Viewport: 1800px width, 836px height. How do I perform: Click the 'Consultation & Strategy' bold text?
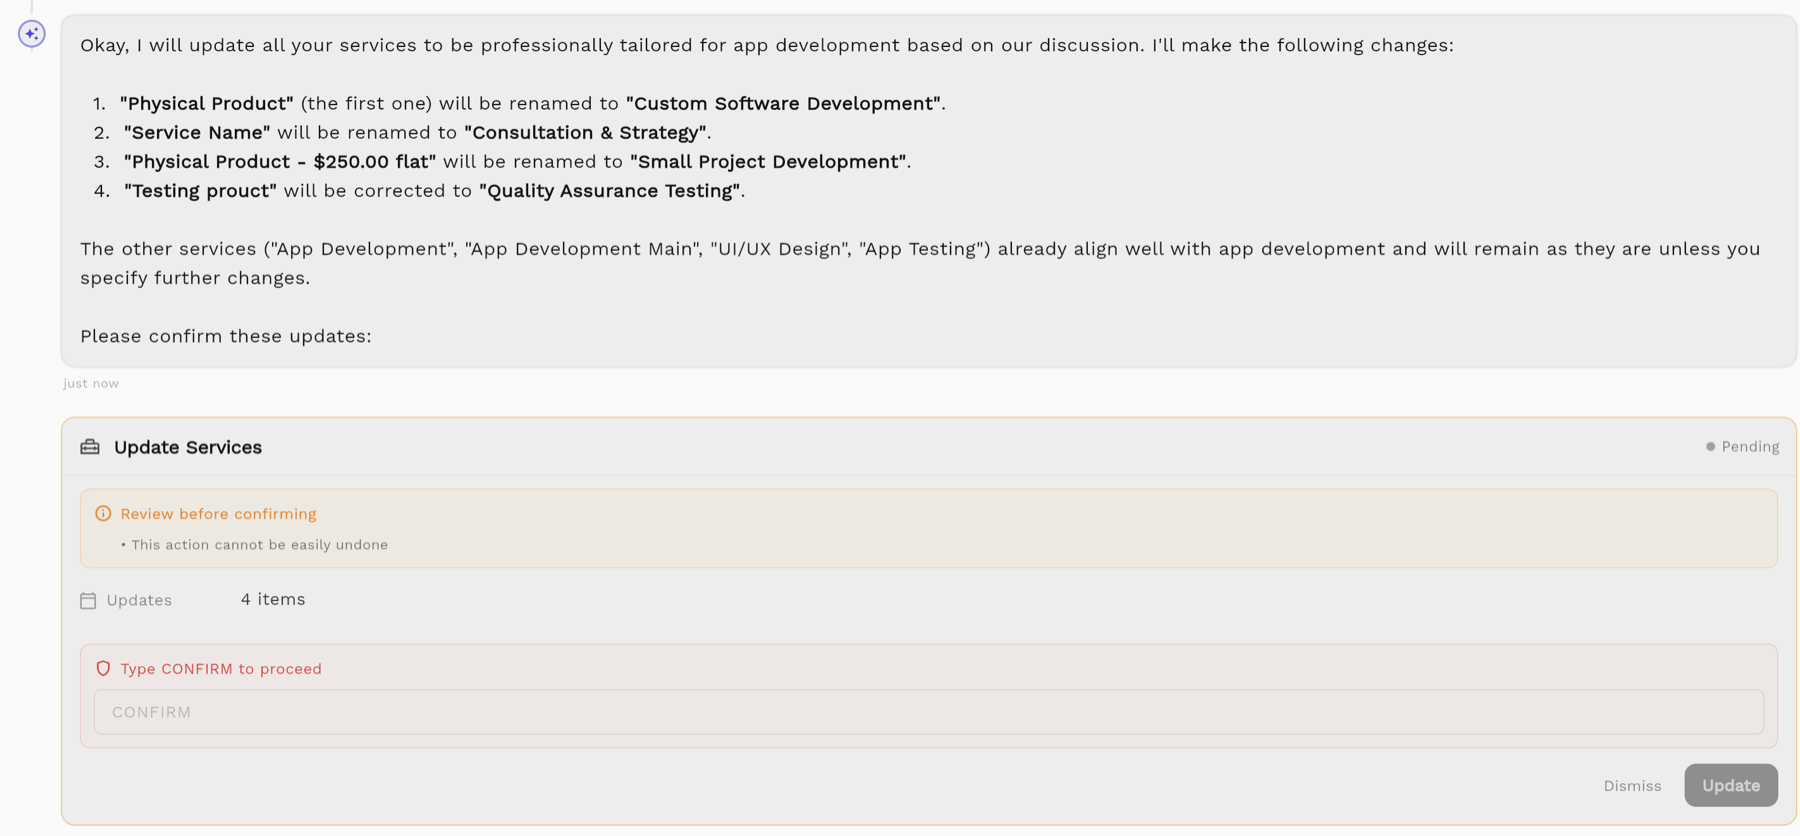point(586,132)
